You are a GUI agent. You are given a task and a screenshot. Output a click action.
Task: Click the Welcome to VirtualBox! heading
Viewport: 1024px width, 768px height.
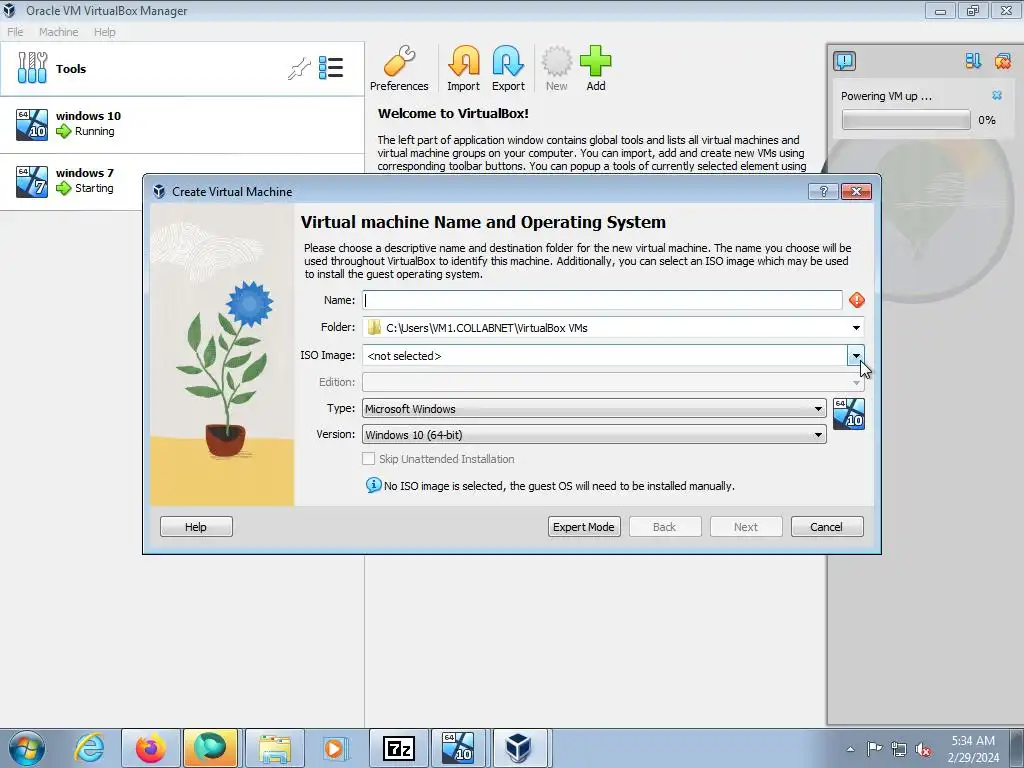pos(453,113)
